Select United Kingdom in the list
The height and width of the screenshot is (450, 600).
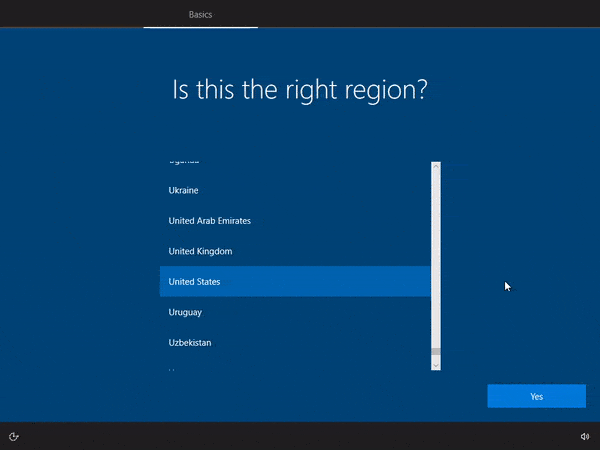(200, 251)
